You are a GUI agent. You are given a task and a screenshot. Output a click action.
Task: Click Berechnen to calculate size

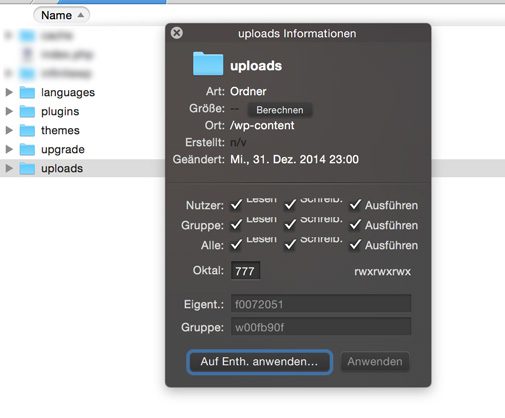280,110
